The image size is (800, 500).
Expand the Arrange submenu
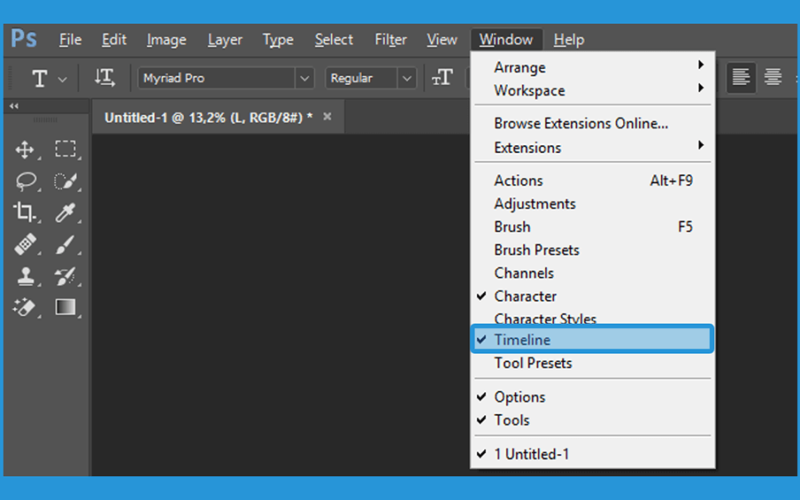(592, 67)
